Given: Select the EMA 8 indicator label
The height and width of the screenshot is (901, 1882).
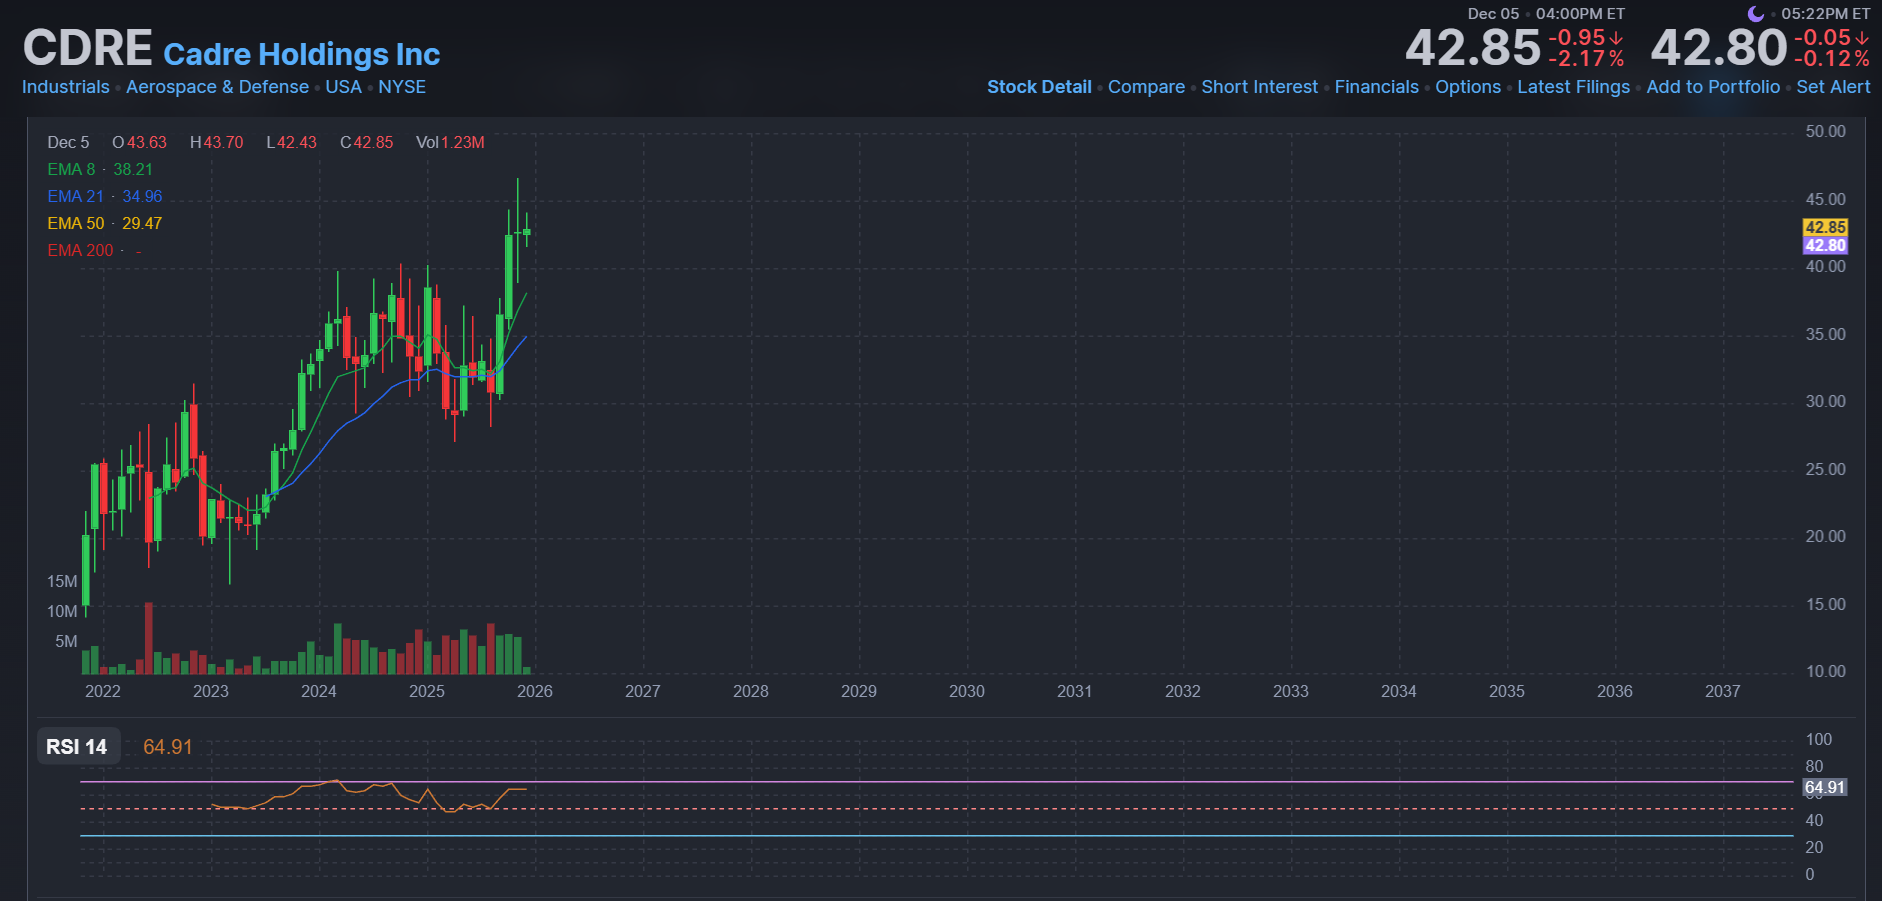Looking at the screenshot, I should [71, 170].
